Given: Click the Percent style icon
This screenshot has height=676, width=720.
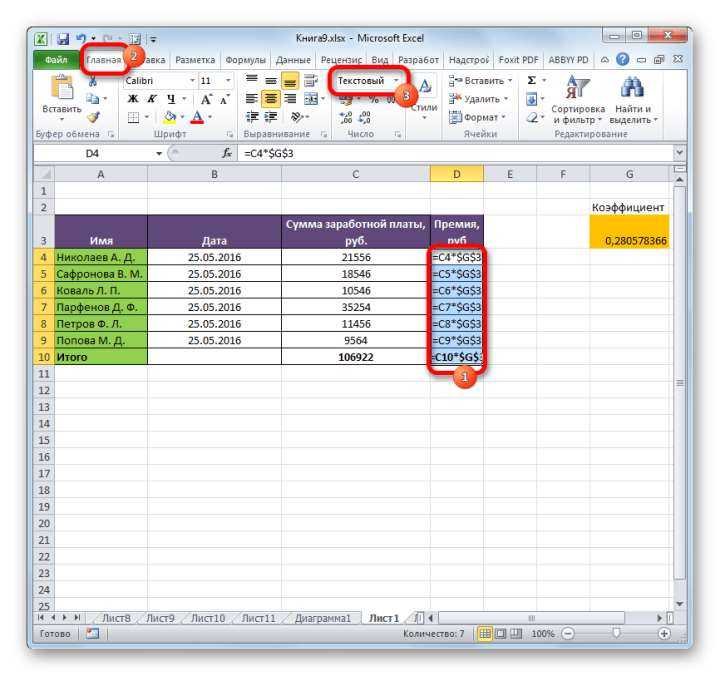Looking at the screenshot, I should [374, 100].
